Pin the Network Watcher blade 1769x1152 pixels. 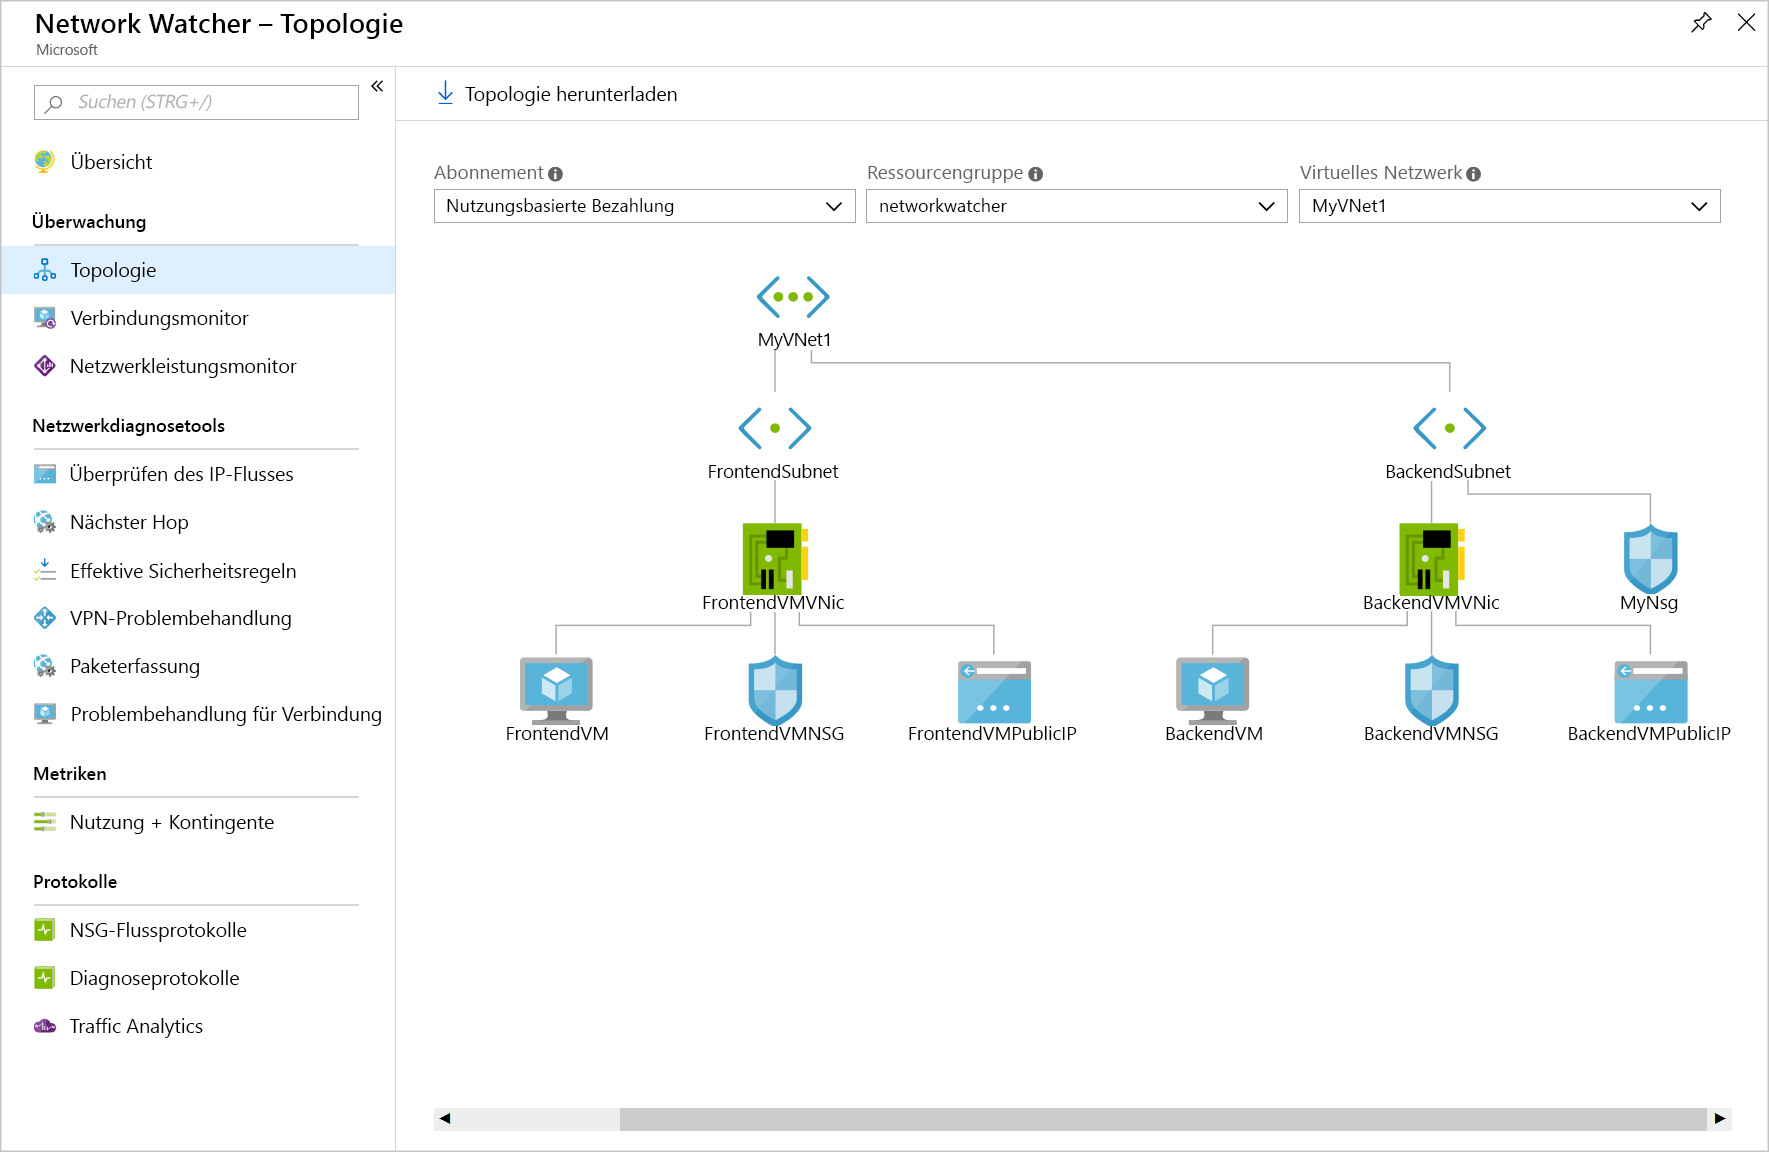1701,22
